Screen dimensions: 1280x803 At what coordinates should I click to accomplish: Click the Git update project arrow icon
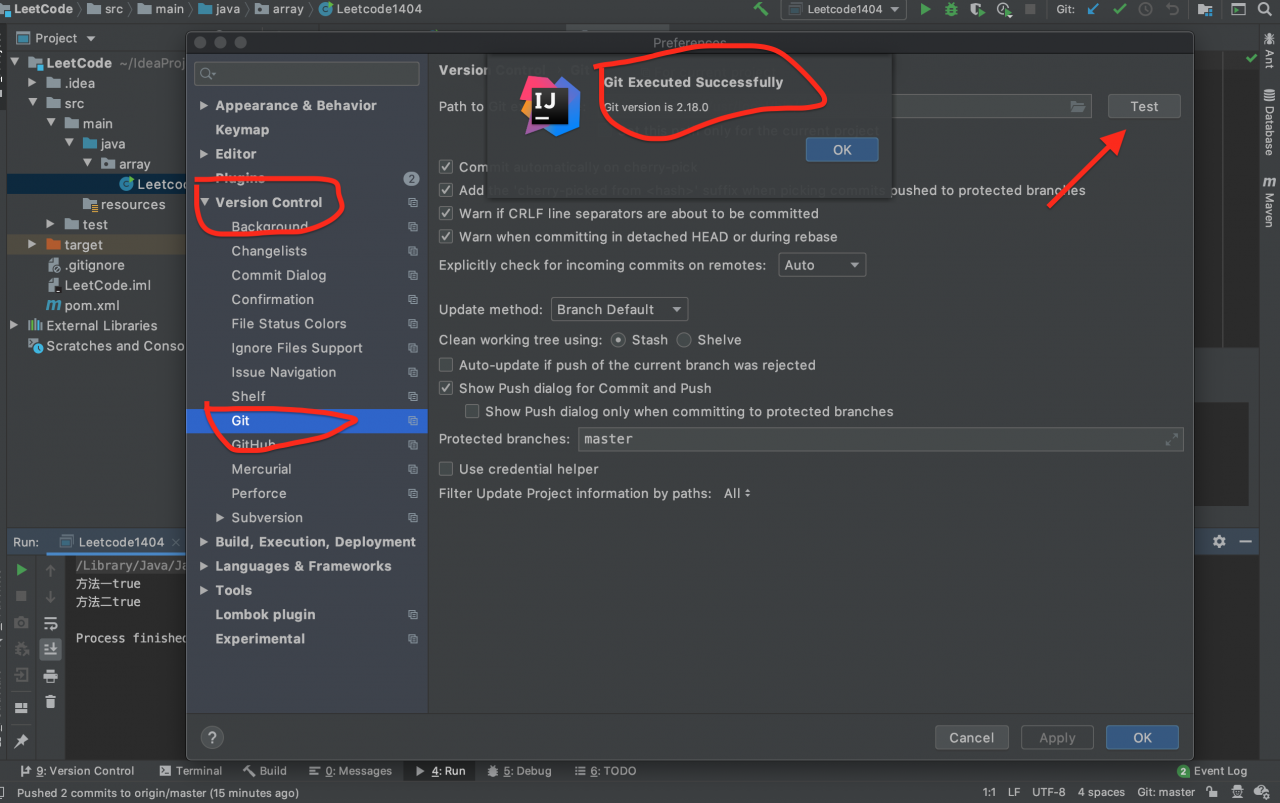coord(1093,9)
